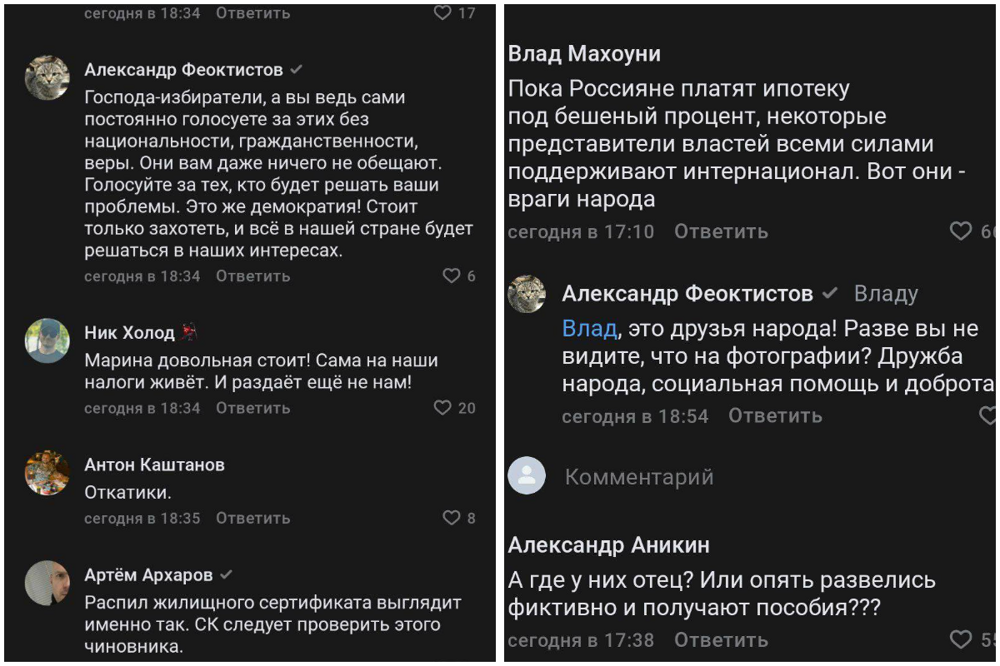Viewport: 1000px width, 666px height.
Task: Open Антон Каштанов's profile avatar
Action: [46, 472]
